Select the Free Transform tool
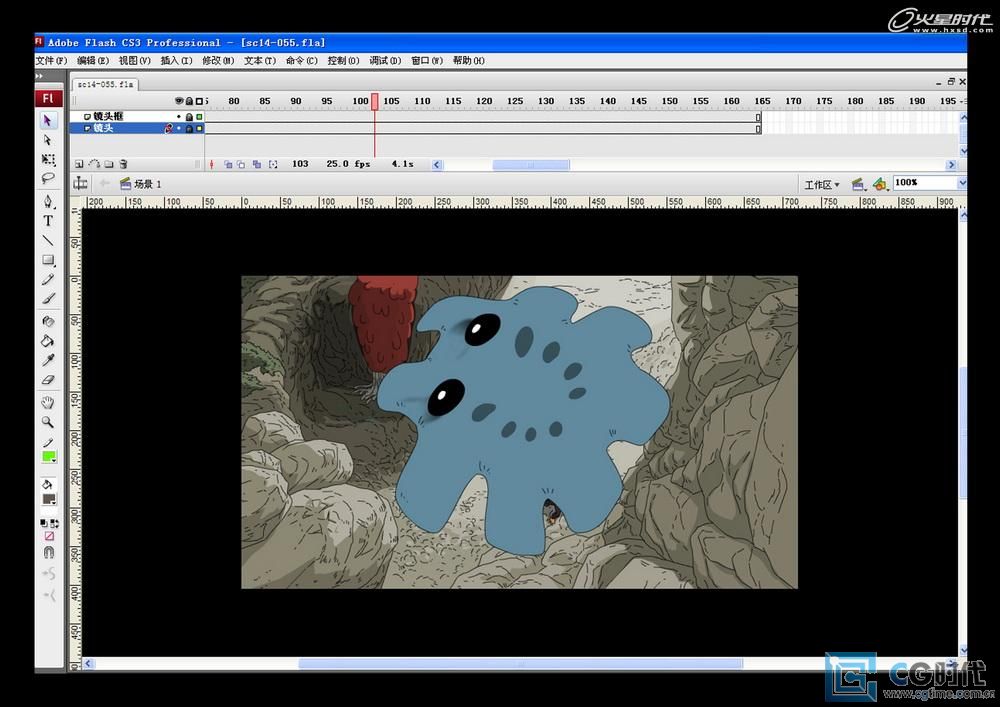 pyautogui.click(x=48, y=159)
